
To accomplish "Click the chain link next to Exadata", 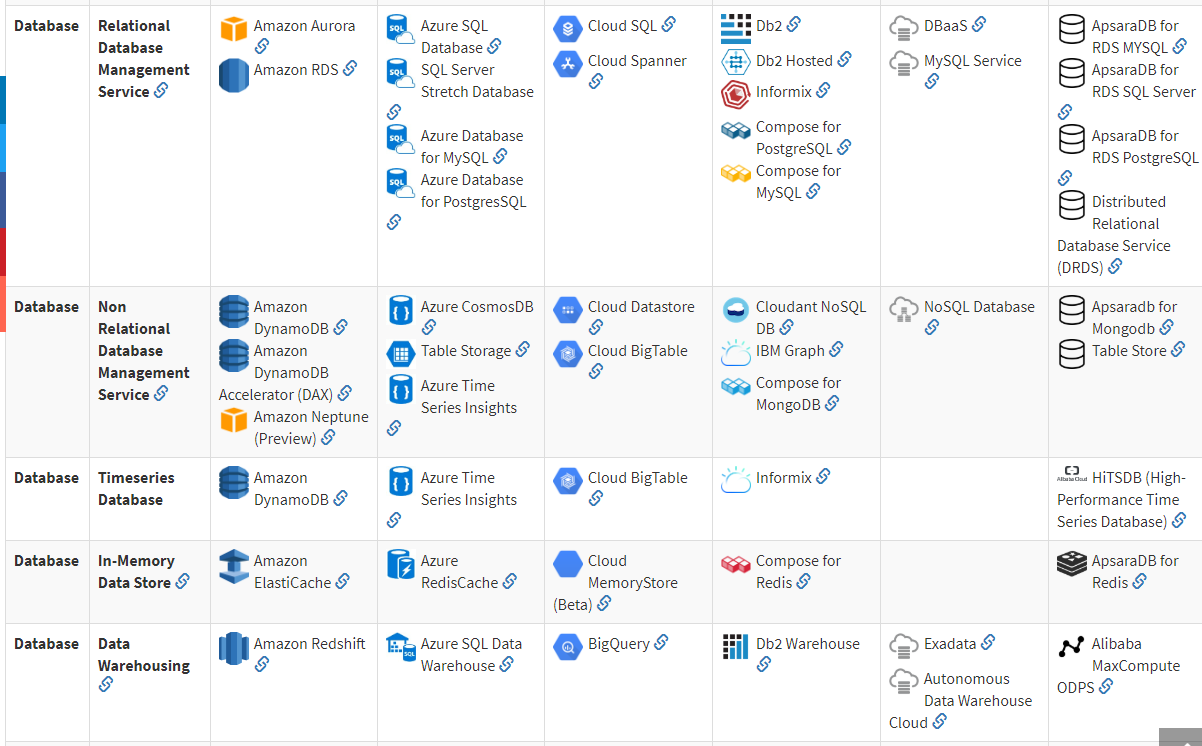I will tap(989, 643).
